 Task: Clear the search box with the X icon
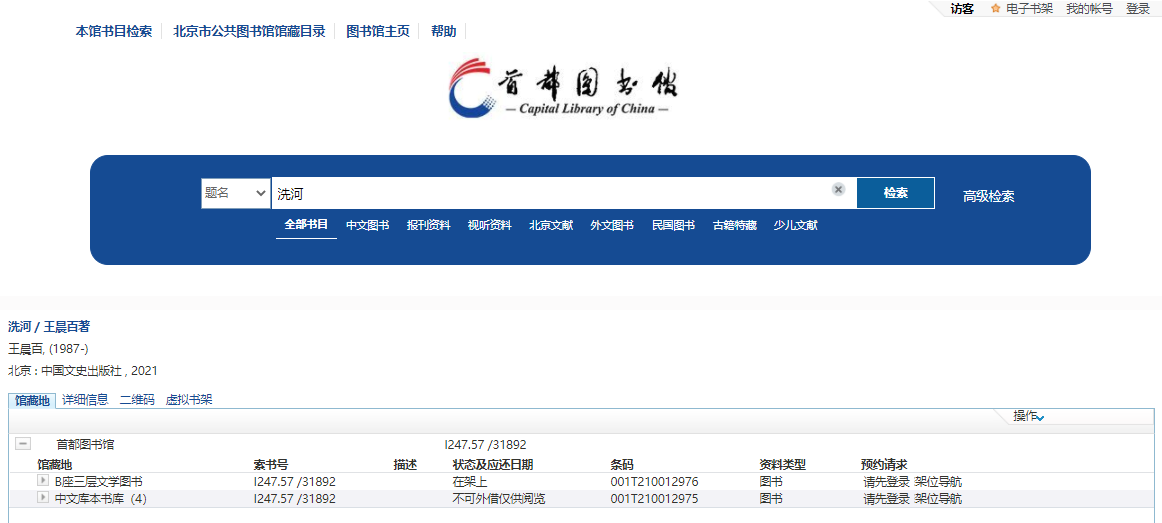(838, 190)
